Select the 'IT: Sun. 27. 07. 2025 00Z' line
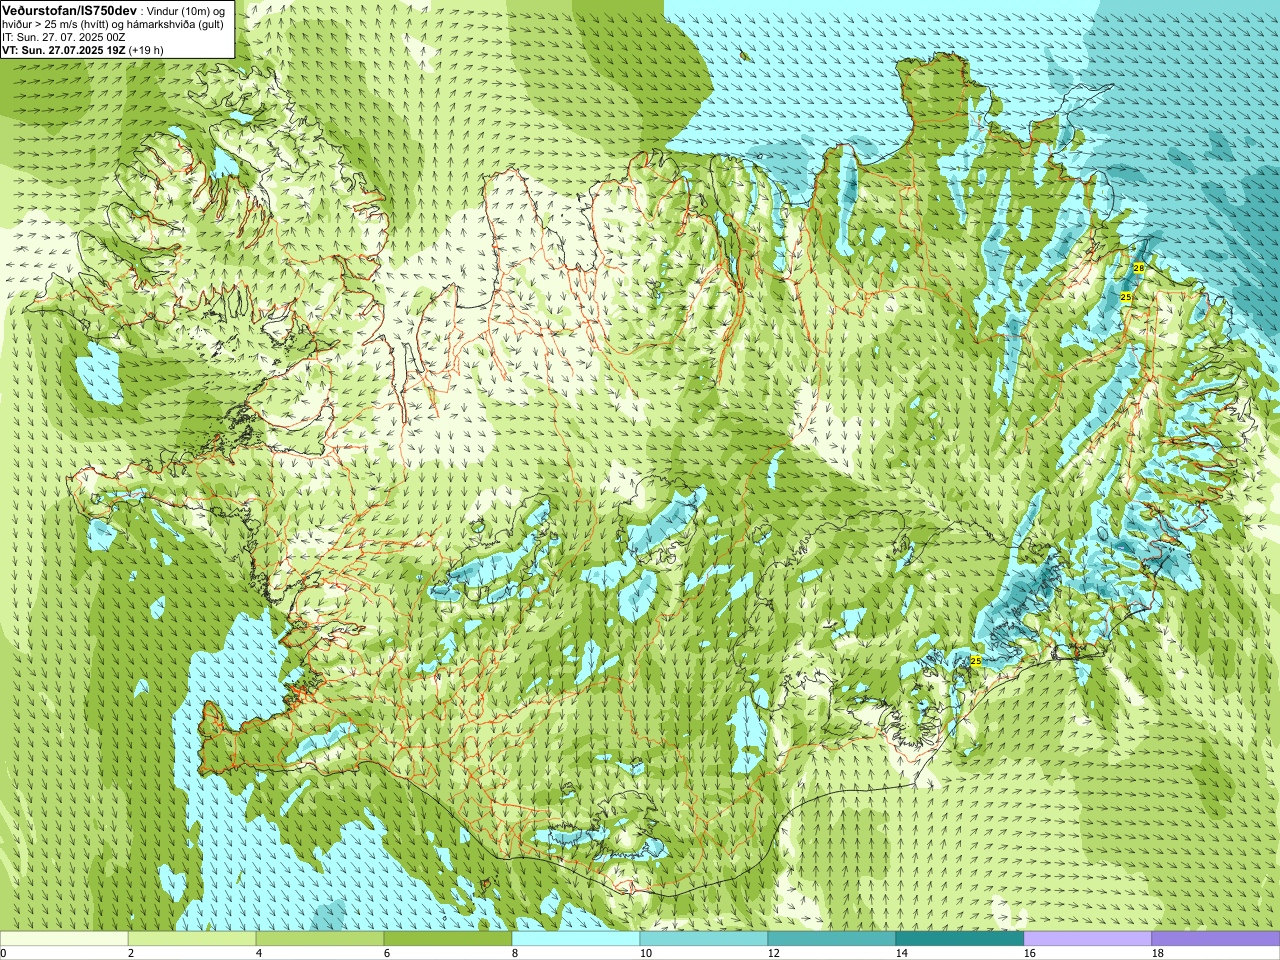The height and width of the screenshot is (960, 1280). (64, 37)
